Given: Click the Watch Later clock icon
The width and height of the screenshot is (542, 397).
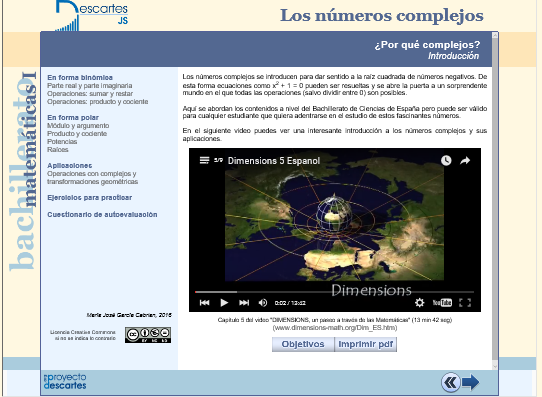Looking at the screenshot, I should (446, 160).
